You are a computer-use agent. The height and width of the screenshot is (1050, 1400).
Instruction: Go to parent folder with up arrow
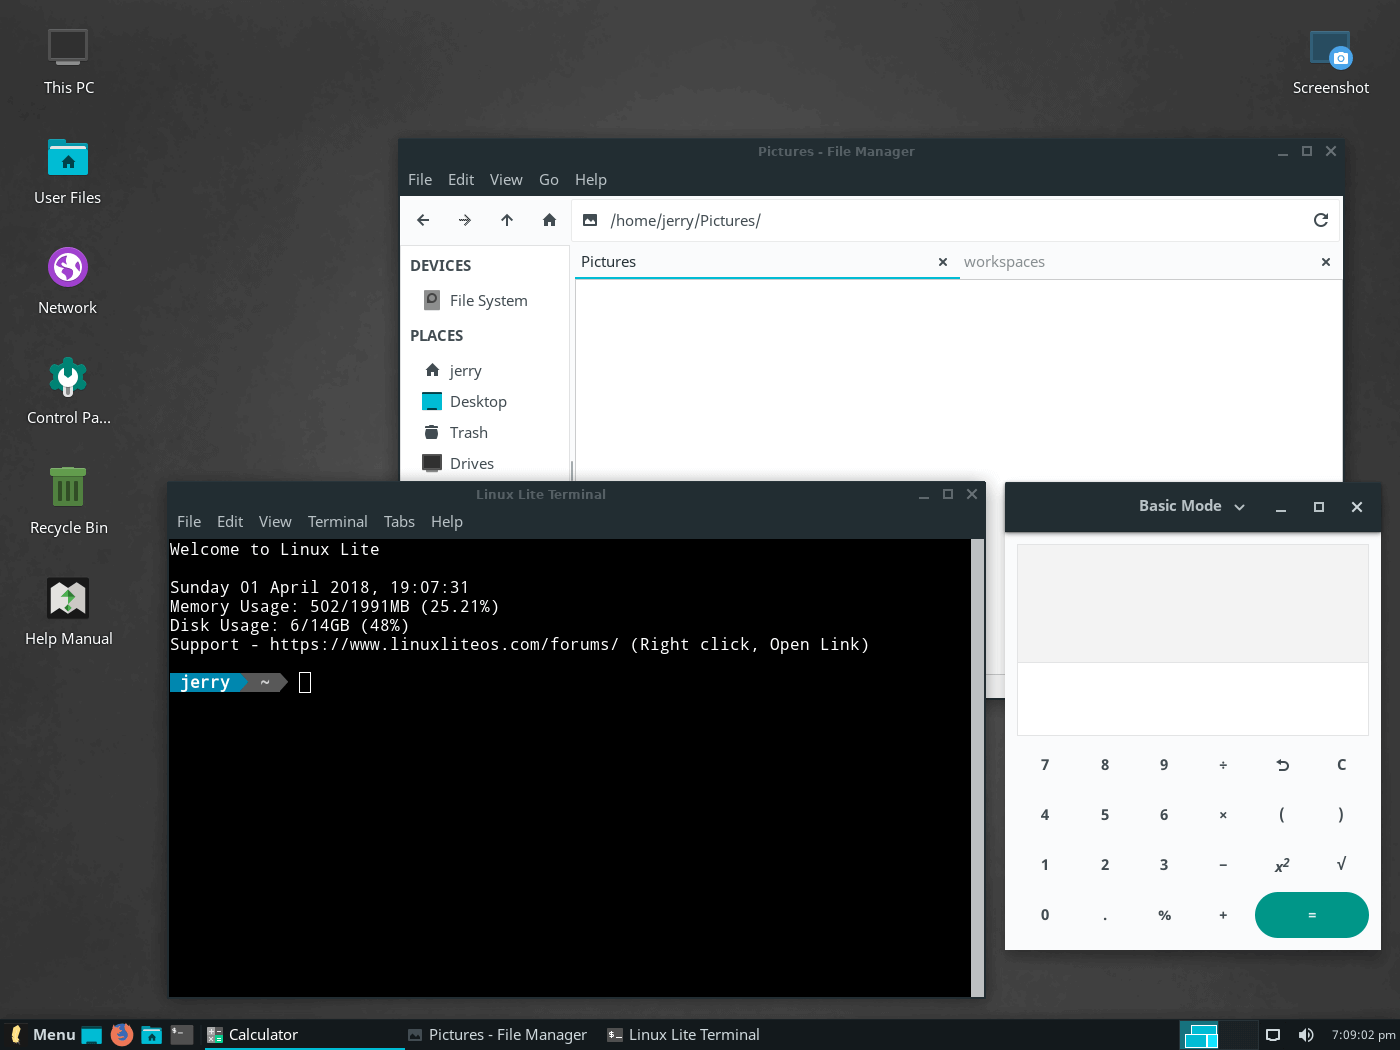click(507, 220)
